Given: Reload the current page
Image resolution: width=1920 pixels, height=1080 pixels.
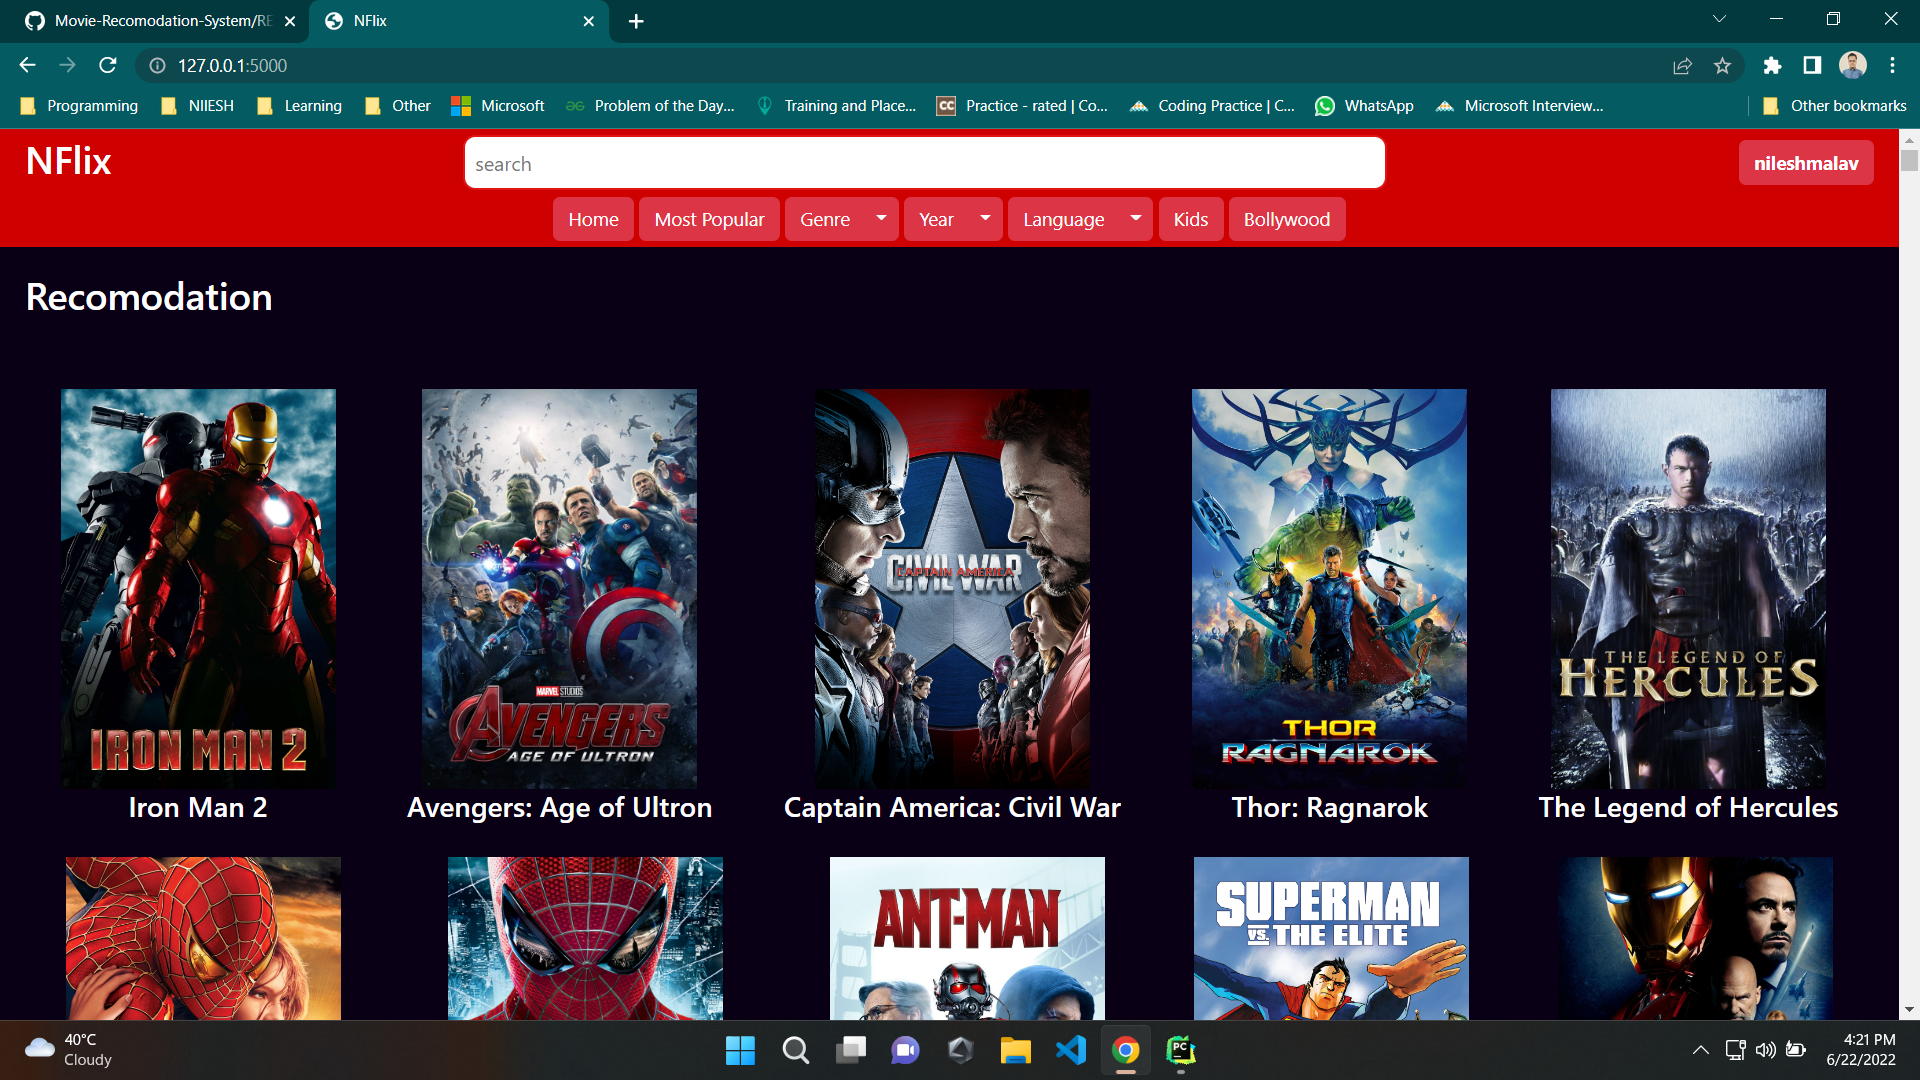Looking at the screenshot, I should [108, 65].
